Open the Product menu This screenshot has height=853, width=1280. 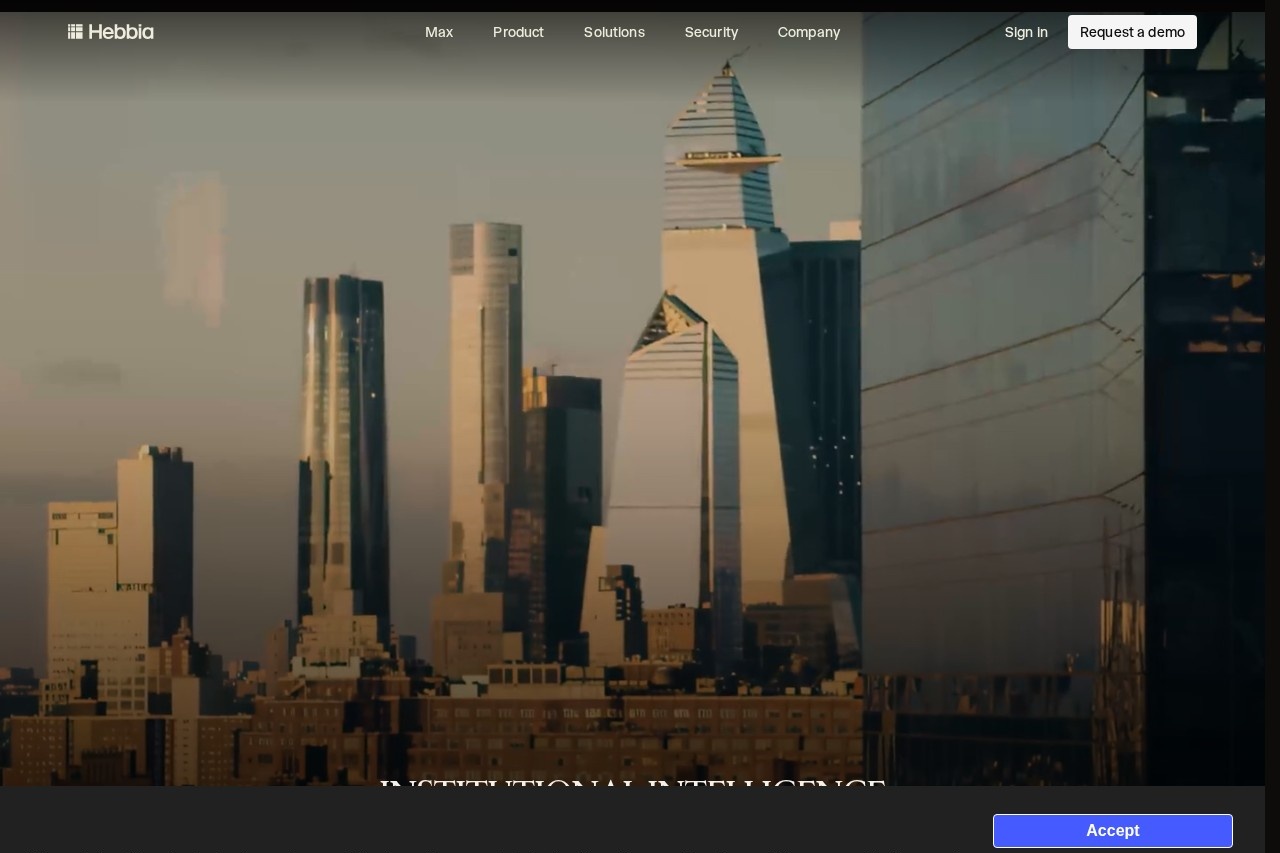(x=518, y=32)
